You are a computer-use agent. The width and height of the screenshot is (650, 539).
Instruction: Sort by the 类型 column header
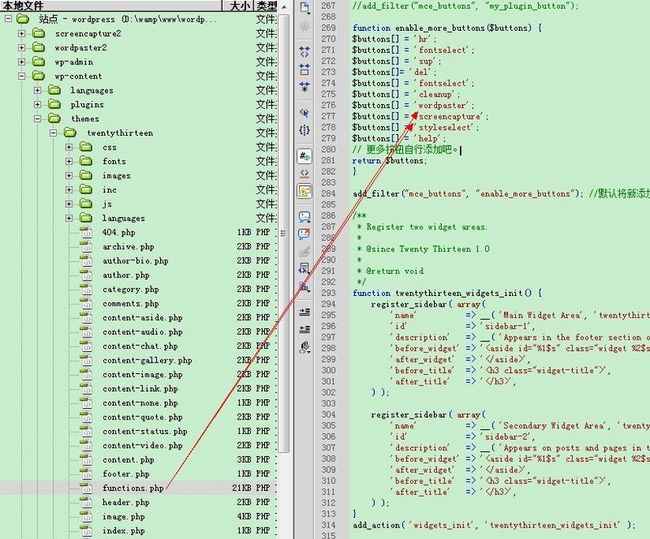[x=266, y=5]
